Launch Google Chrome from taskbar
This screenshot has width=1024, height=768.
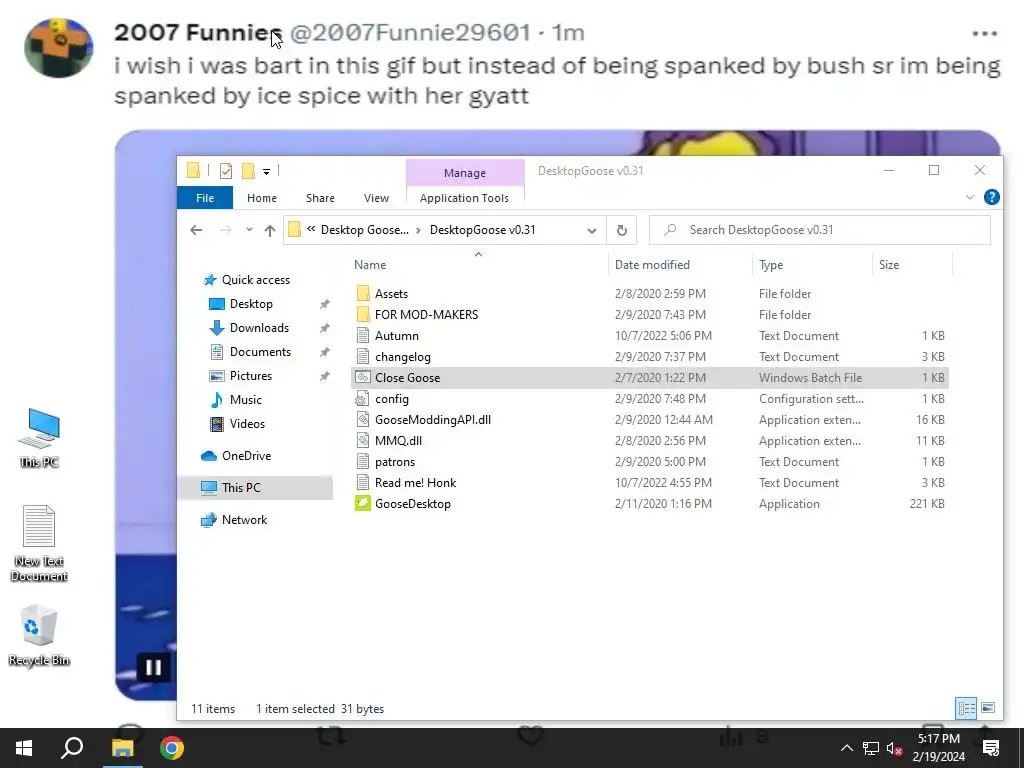(172, 748)
